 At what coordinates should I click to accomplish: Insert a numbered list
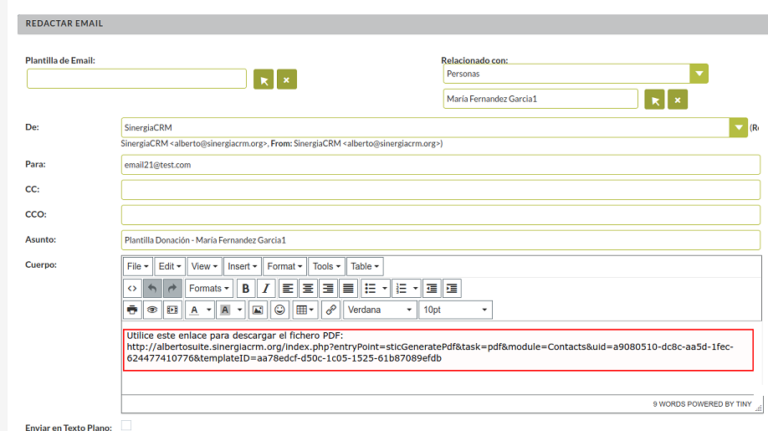tap(401, 288)
